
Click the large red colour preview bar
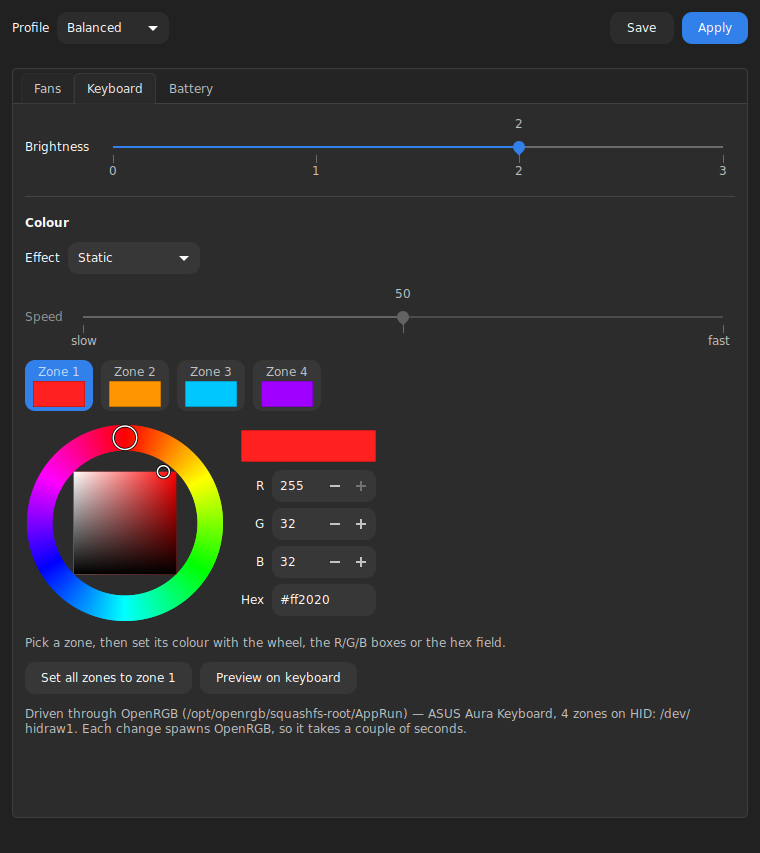308,446
